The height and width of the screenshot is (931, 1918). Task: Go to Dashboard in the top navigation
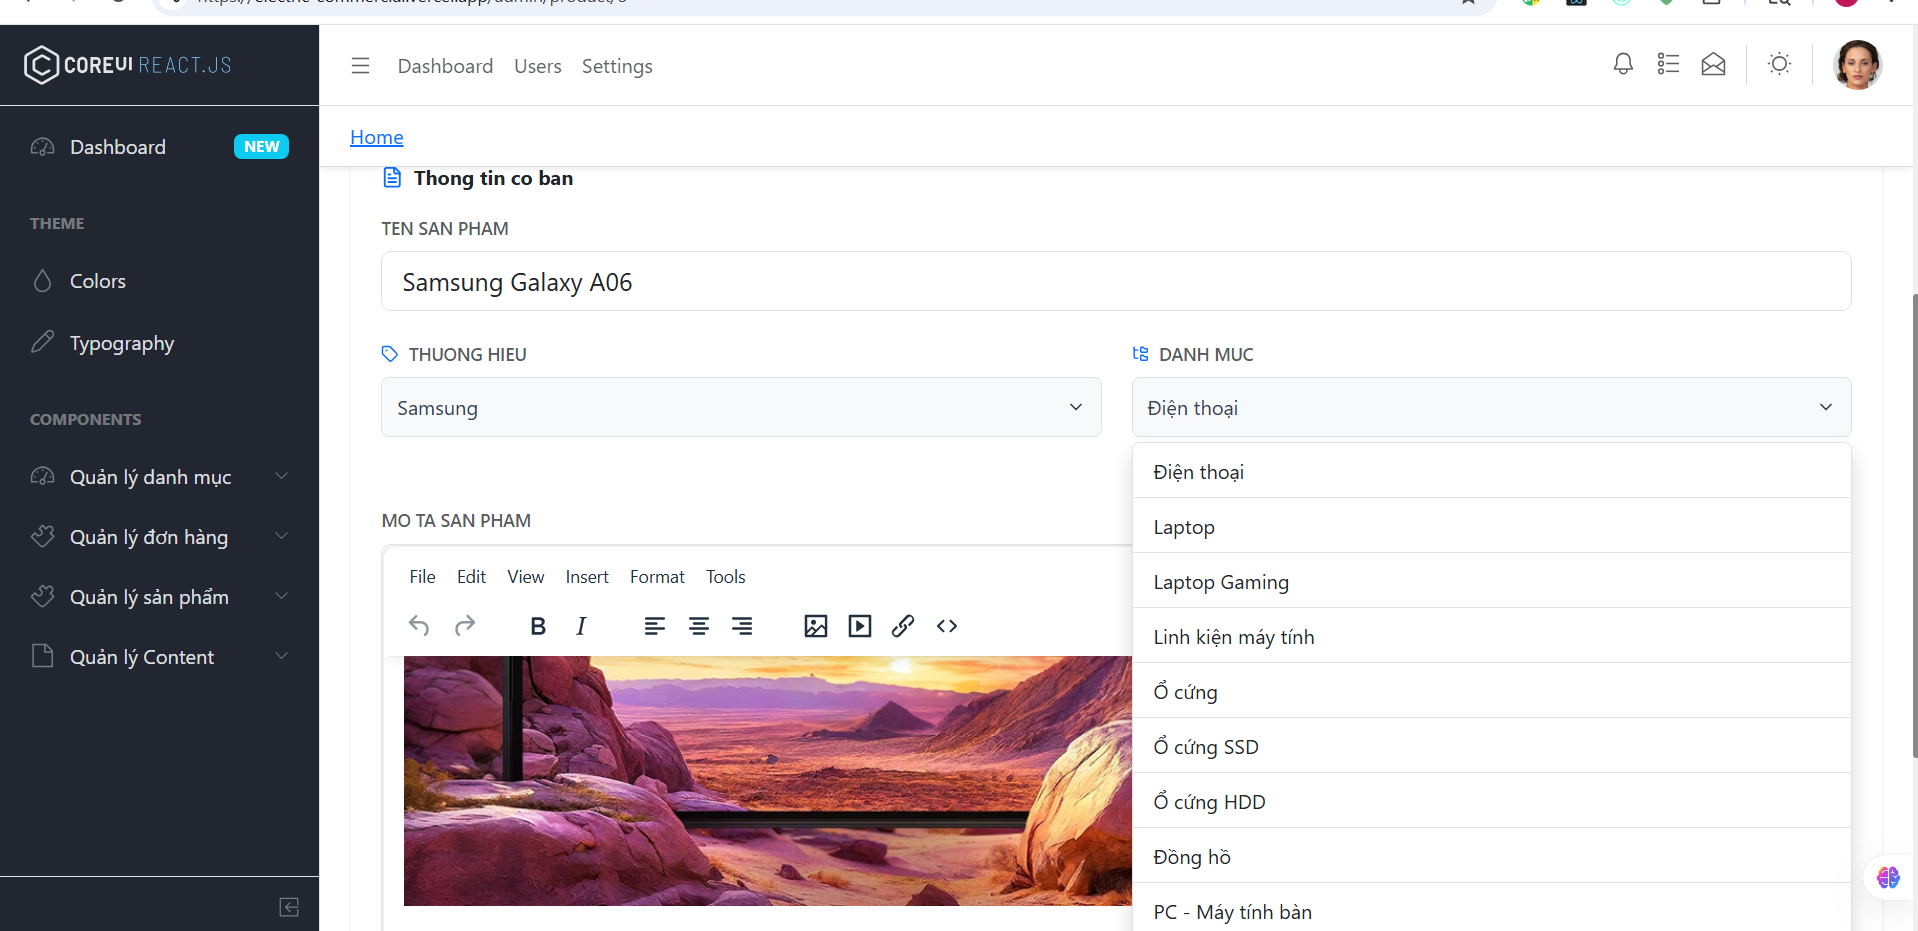pos(445,66)
